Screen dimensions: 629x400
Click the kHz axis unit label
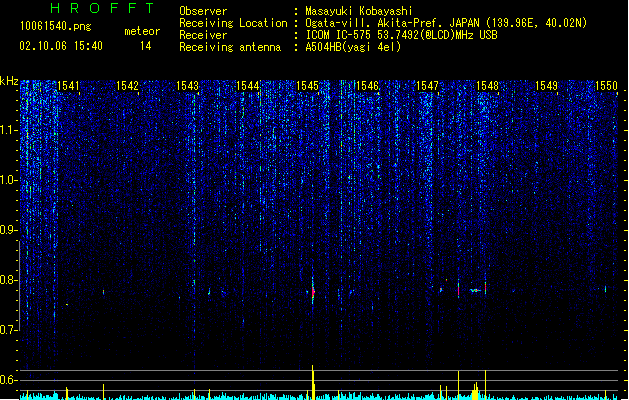pos(9,81)
